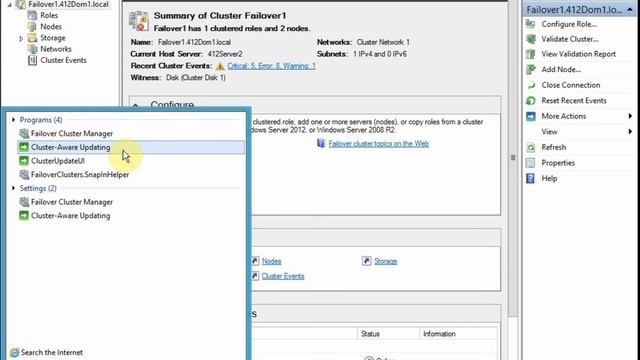Screen dimensions: 640x360
Task: Select Refresh in Actions pane
Action: click(553, 147)
